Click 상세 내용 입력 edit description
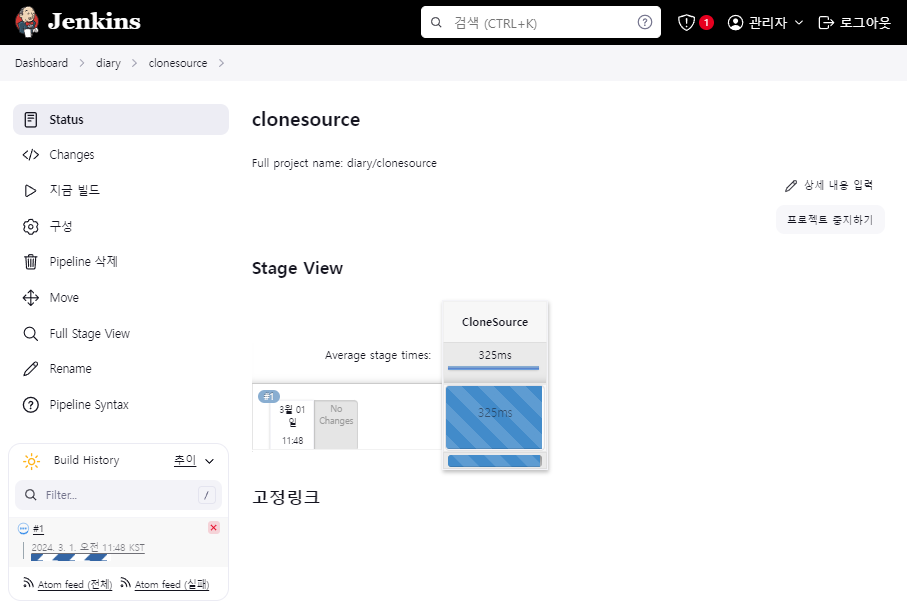This screenshot has height=614, width=907. pyautogui.click(x=829, y=185)
